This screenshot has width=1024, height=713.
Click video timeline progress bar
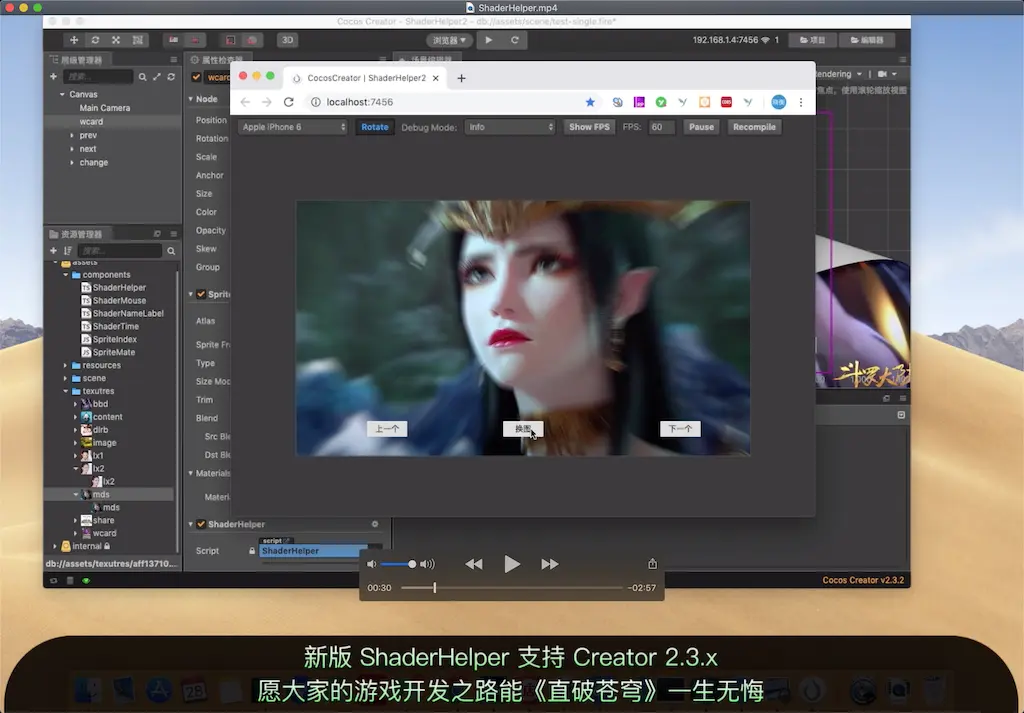click(x=512, y=588)
